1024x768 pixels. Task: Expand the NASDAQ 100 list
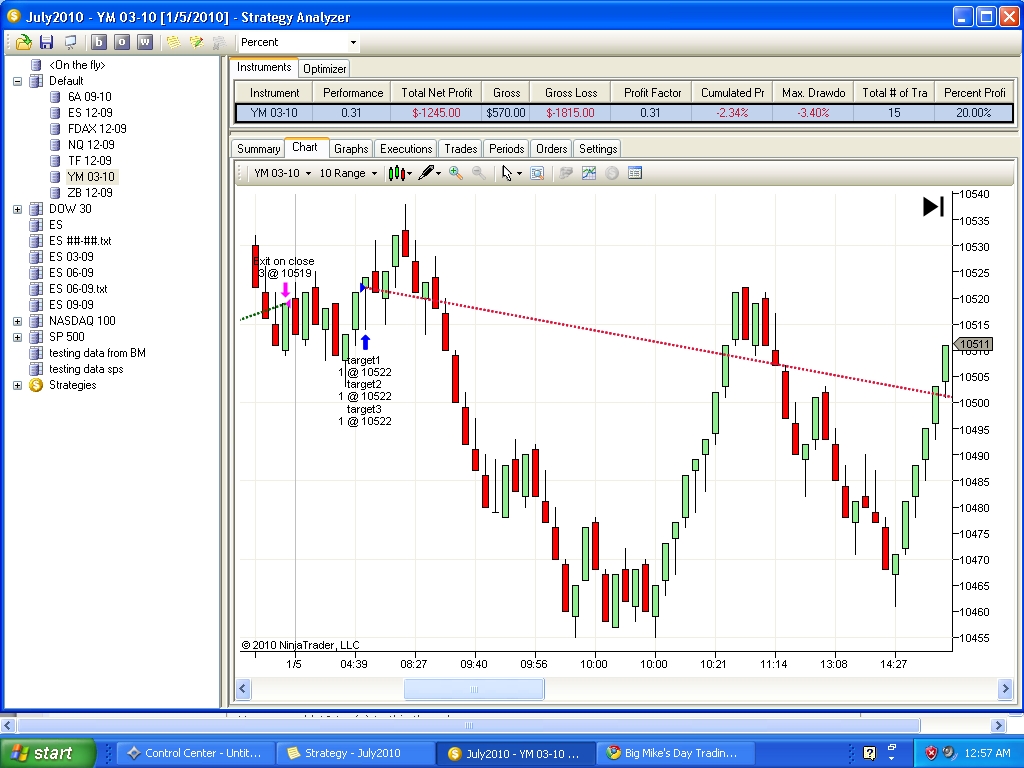(x=18, y=321)
